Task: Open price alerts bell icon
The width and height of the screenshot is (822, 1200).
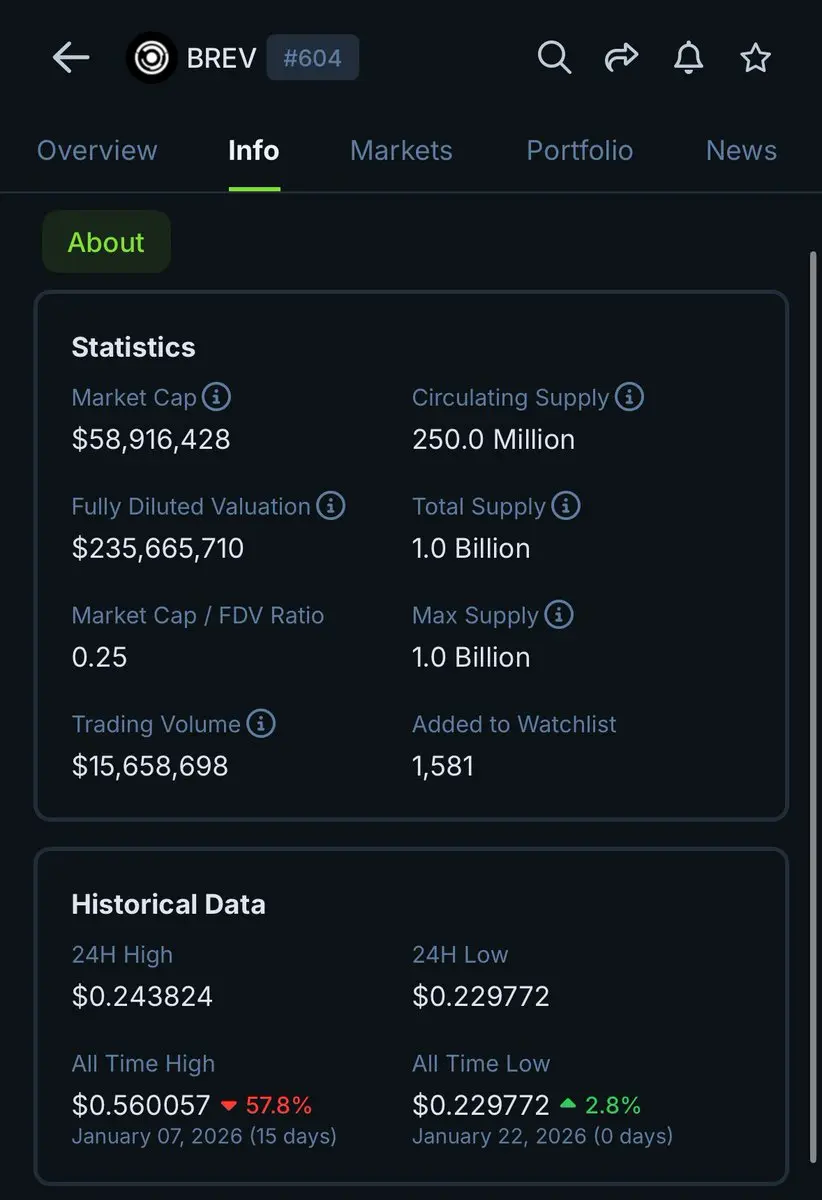Action: click(x=688, y=58)
